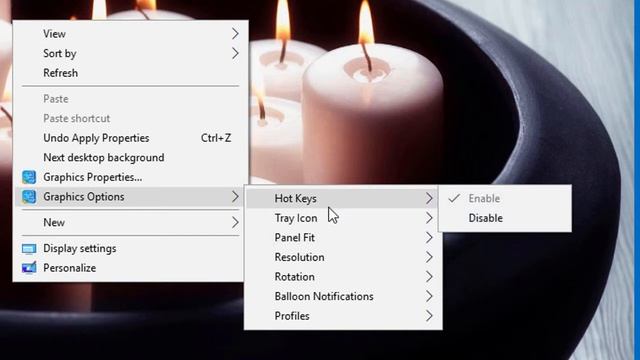Select Undo Apply Properties

coord(131,138)
